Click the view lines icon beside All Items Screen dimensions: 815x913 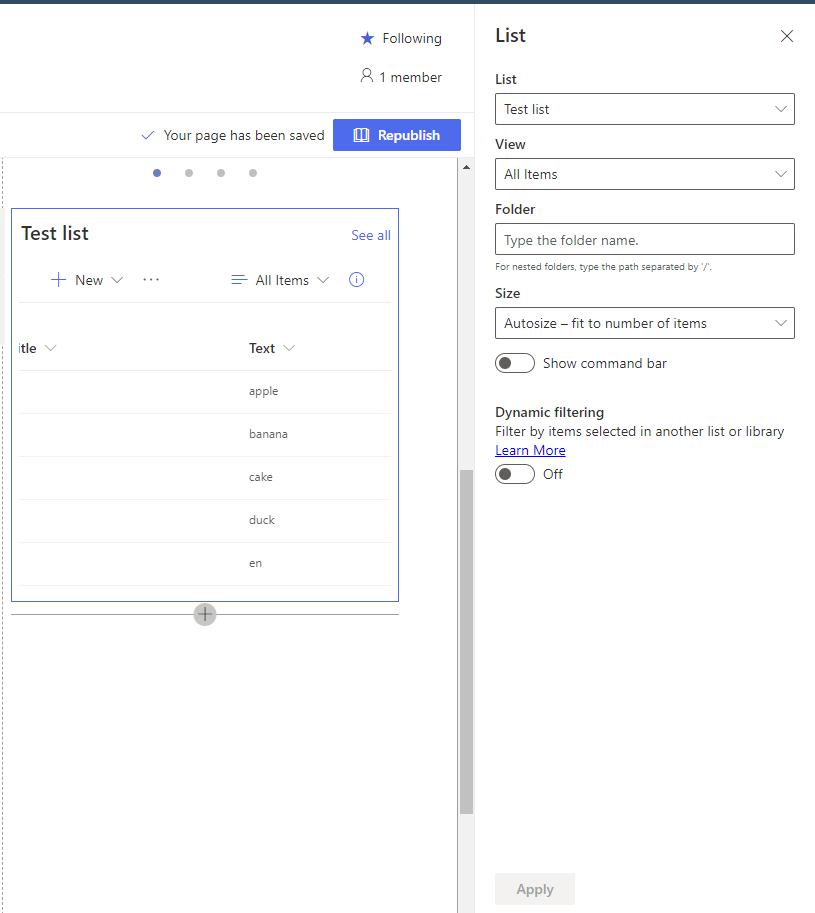(x=239, y=280)
